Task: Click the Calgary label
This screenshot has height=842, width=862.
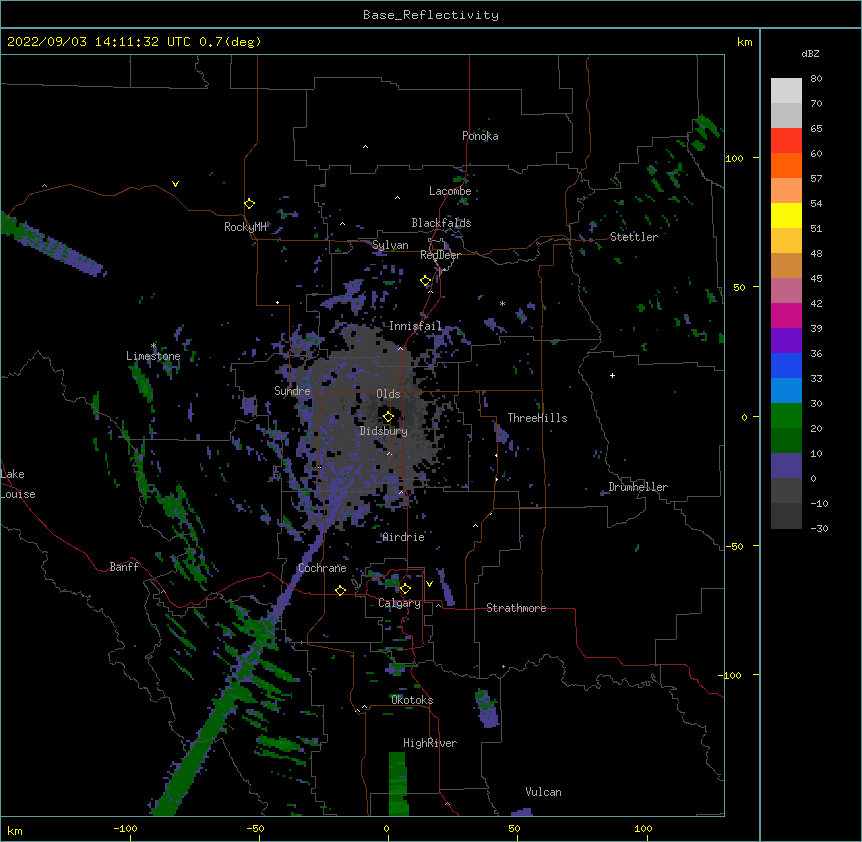Action: [x=399, y=603]
